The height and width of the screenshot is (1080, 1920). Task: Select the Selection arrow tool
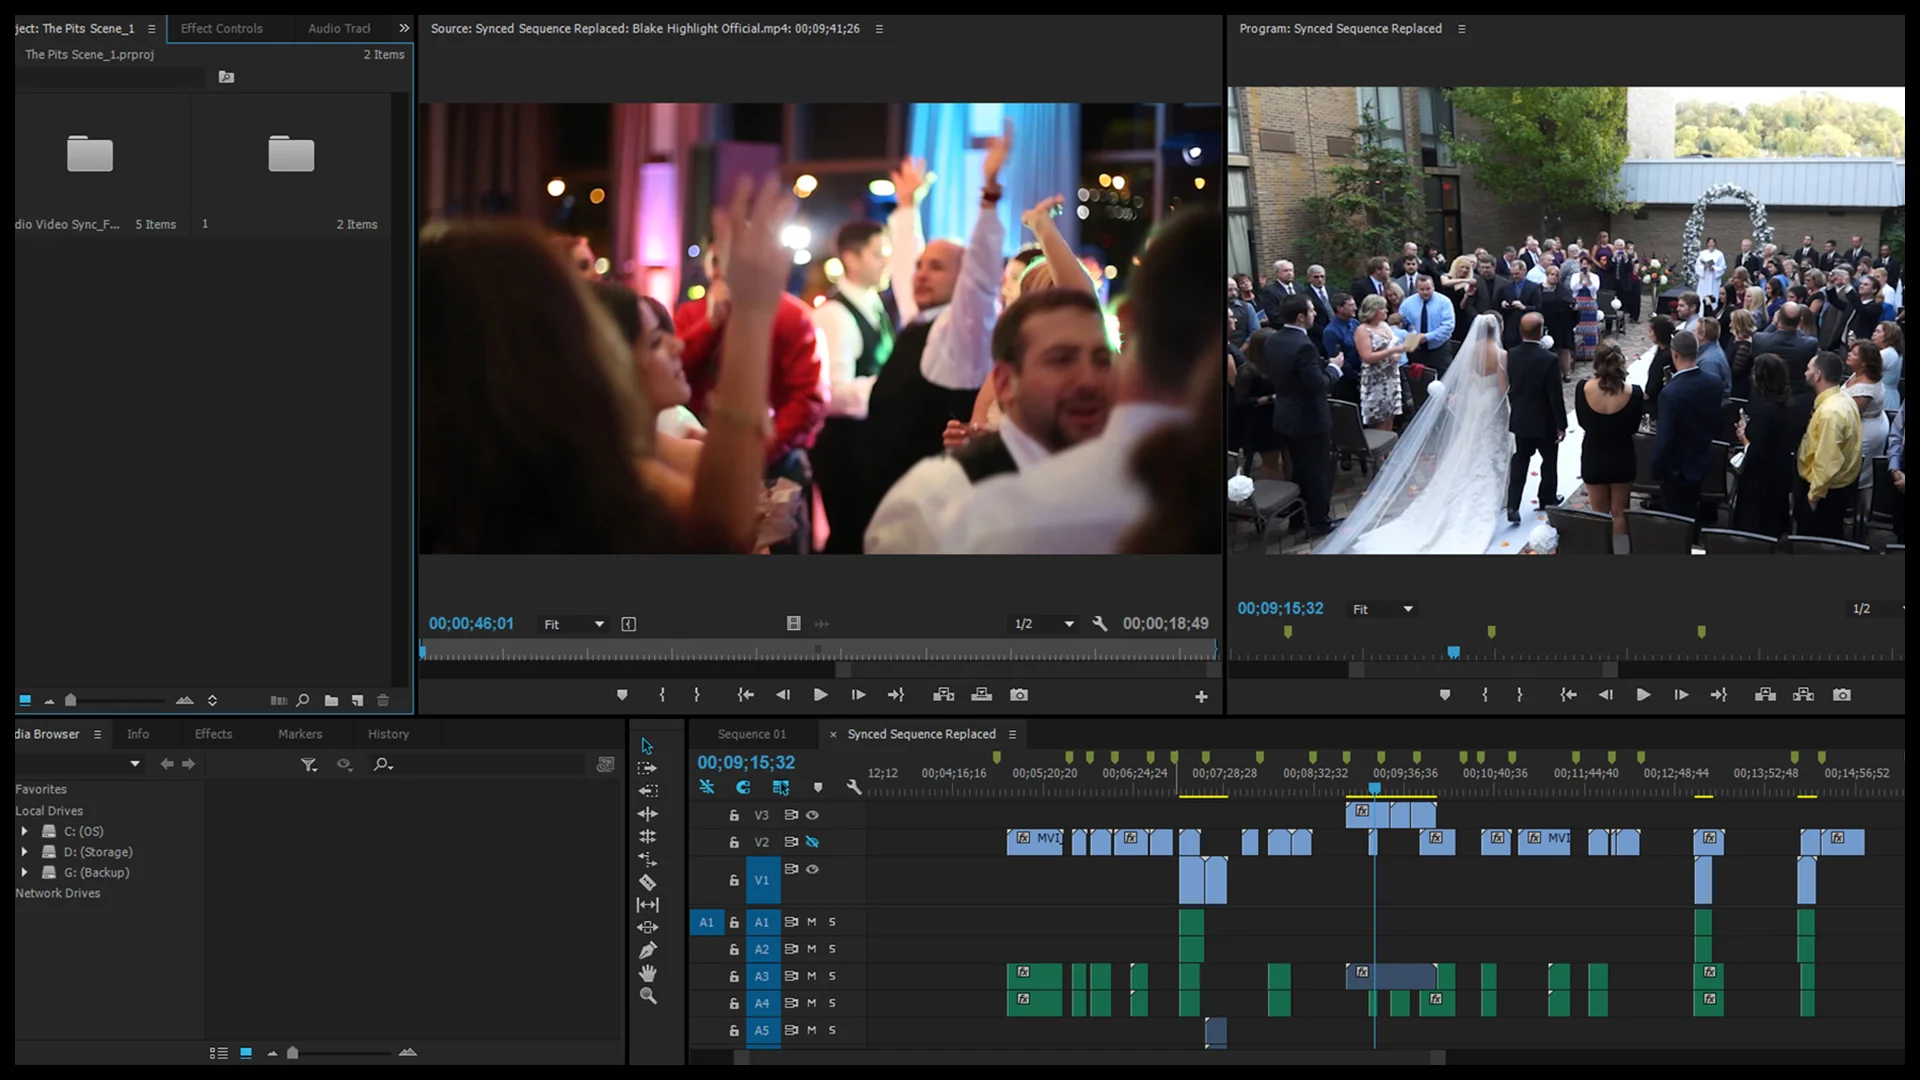(647, 746)
